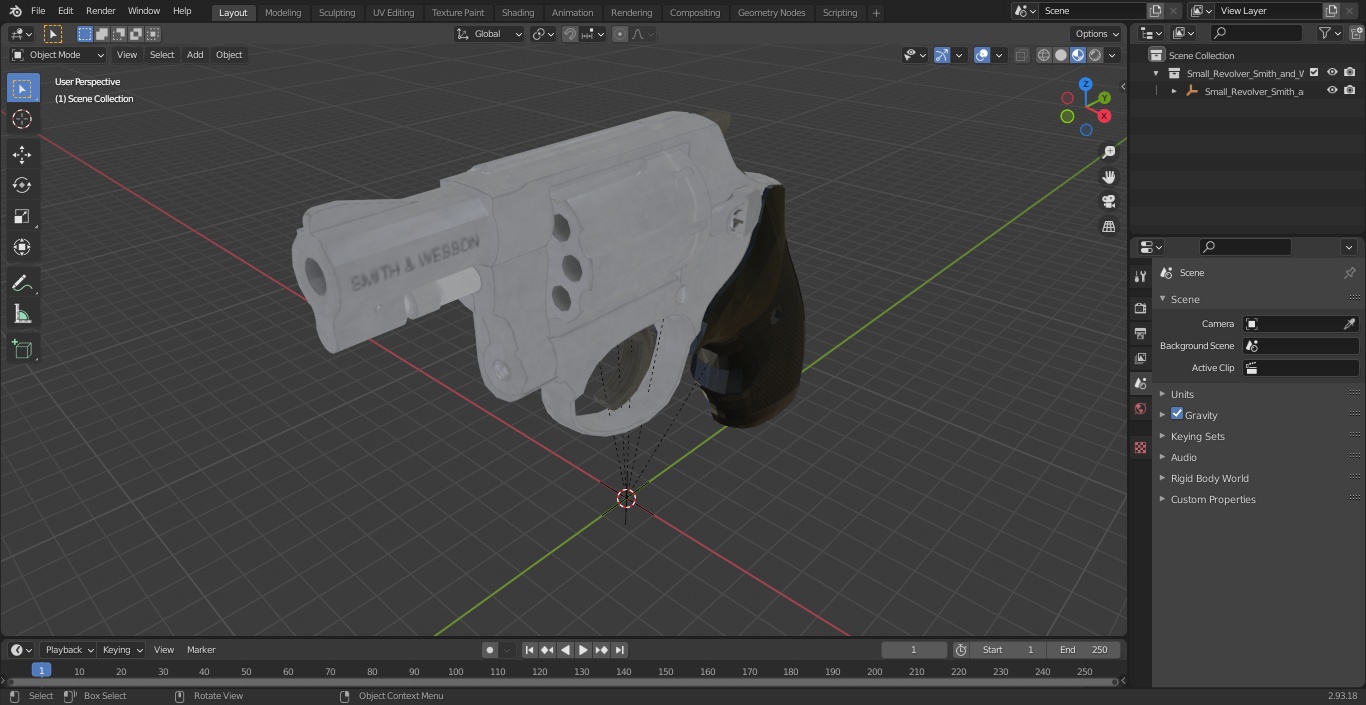
Task: Toggle viewport gizmos display
Action: pyautogui.click(x=942, y=55)
